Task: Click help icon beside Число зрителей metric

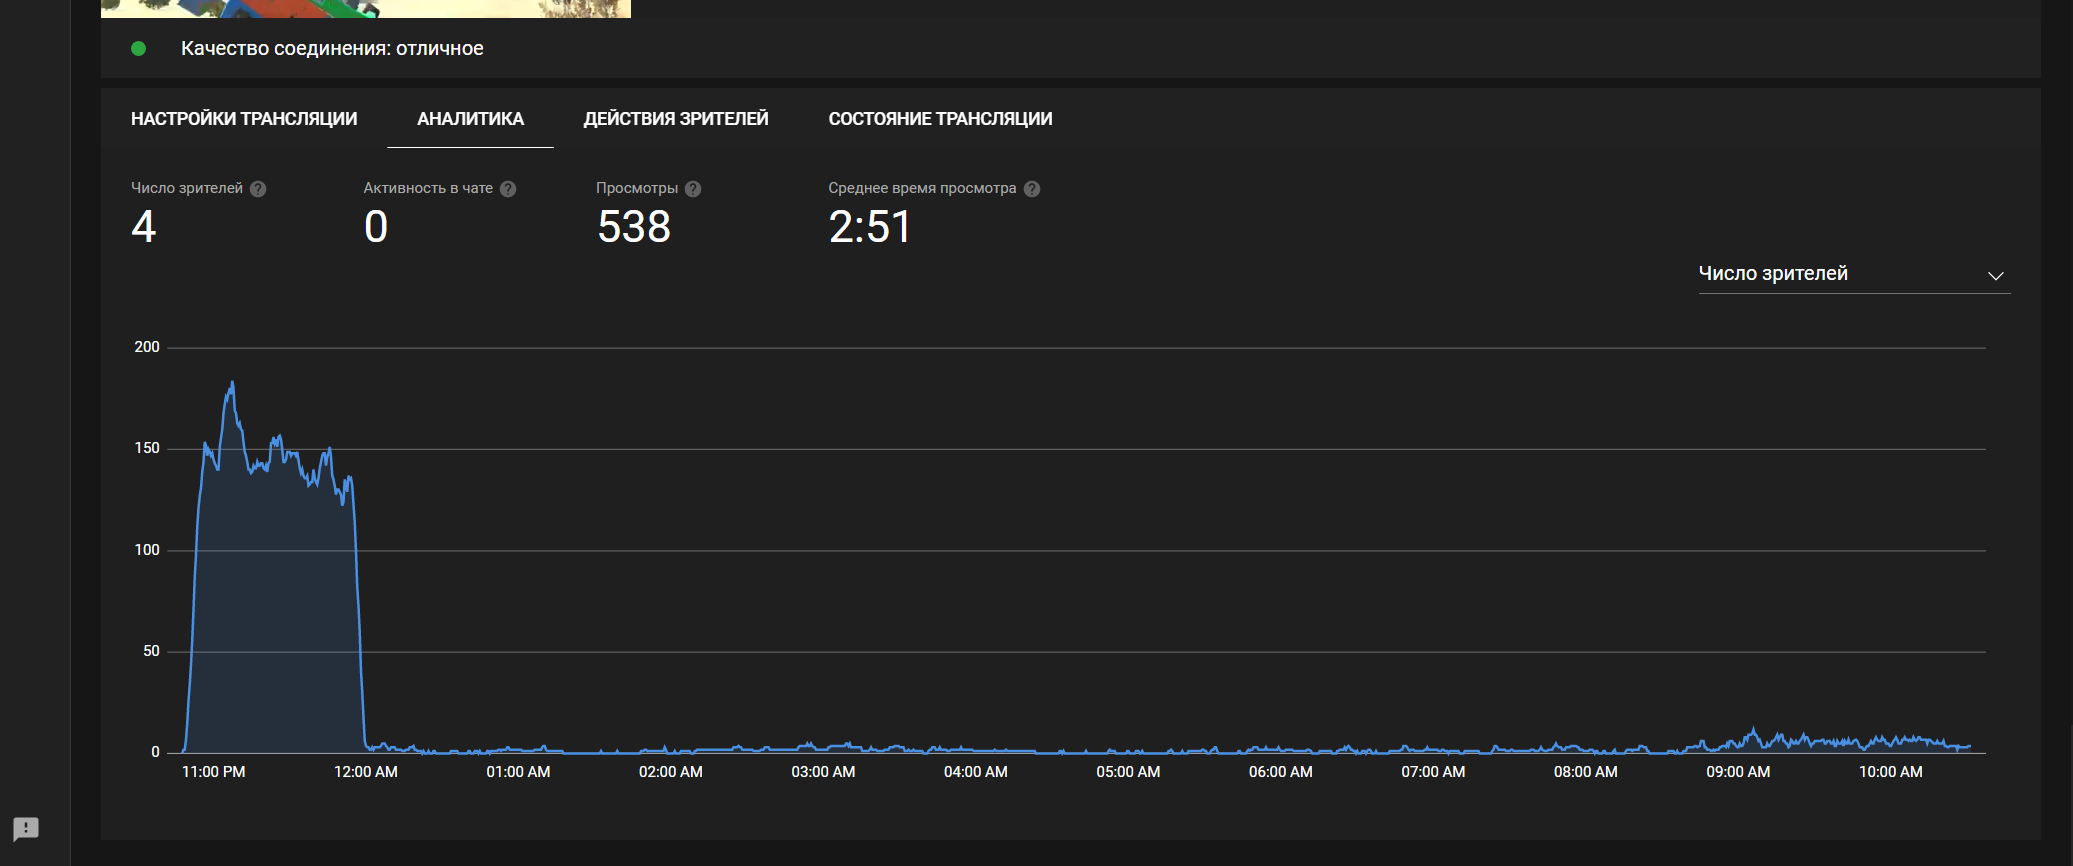Action: 258,189
